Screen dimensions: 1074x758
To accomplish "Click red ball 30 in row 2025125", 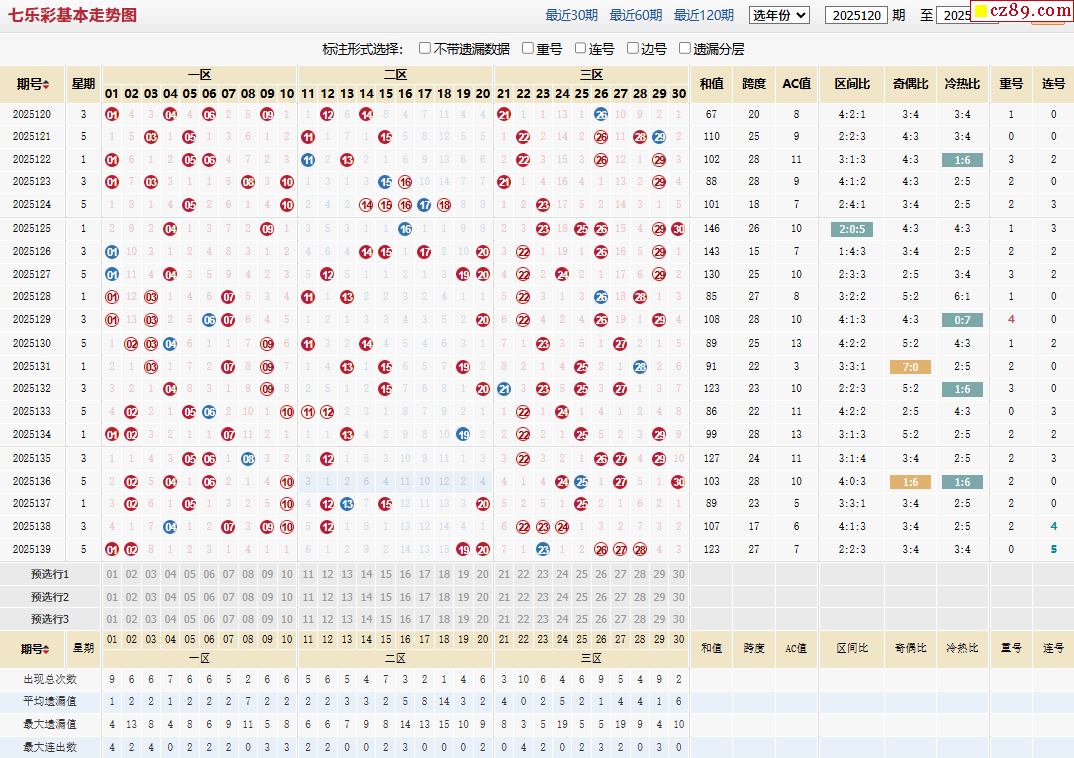I will 678,229.
